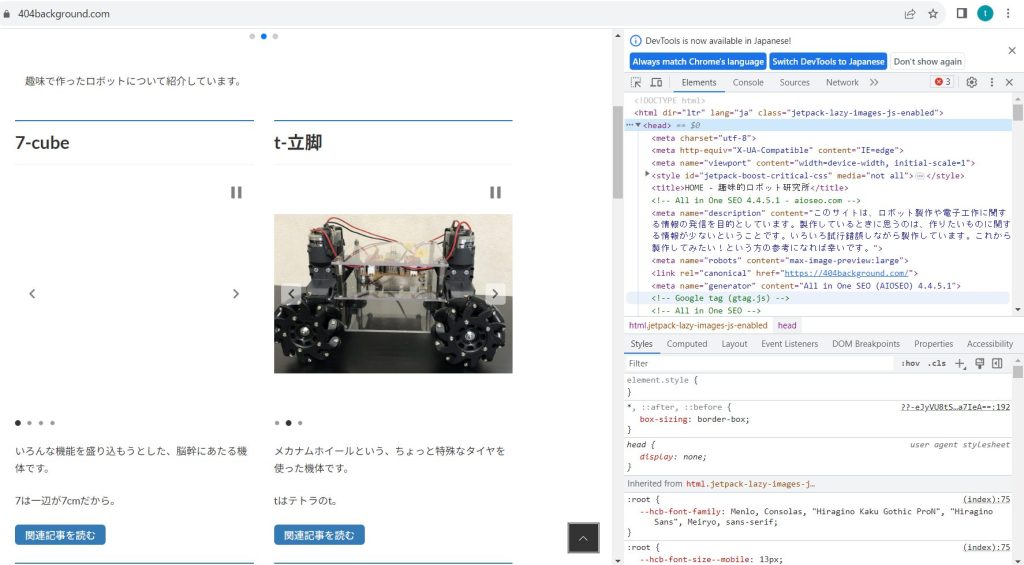
Task: Open the DevTools three-dot customize menu
Action: pos(991,82)
